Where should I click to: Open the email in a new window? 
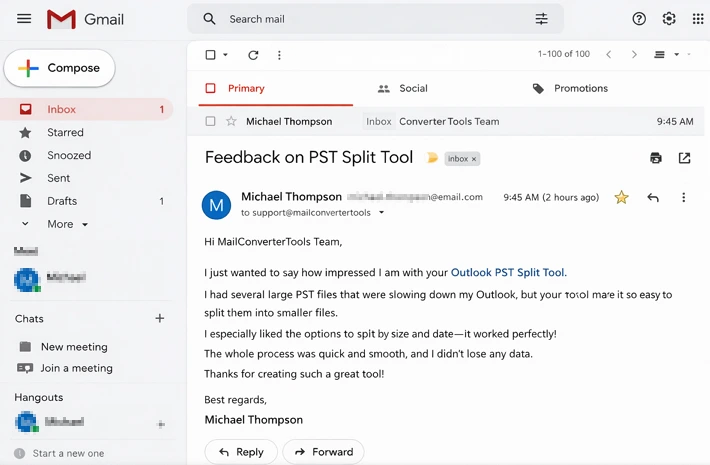coord(684,158)
